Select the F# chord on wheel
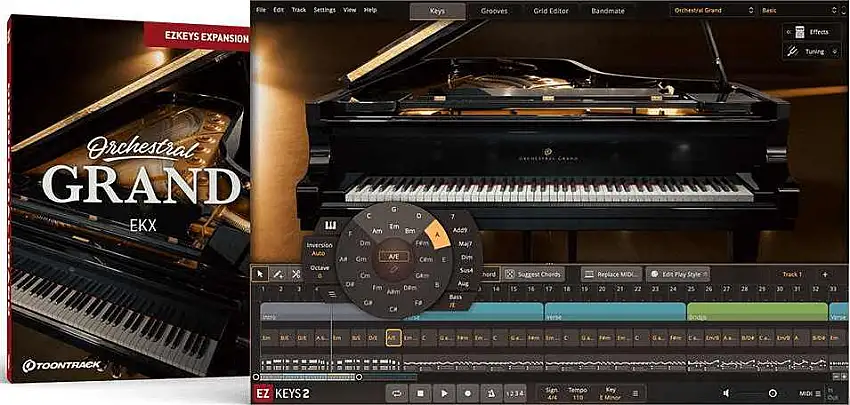The width and height of the screenshot is (850, 405). tap(418, 302)
